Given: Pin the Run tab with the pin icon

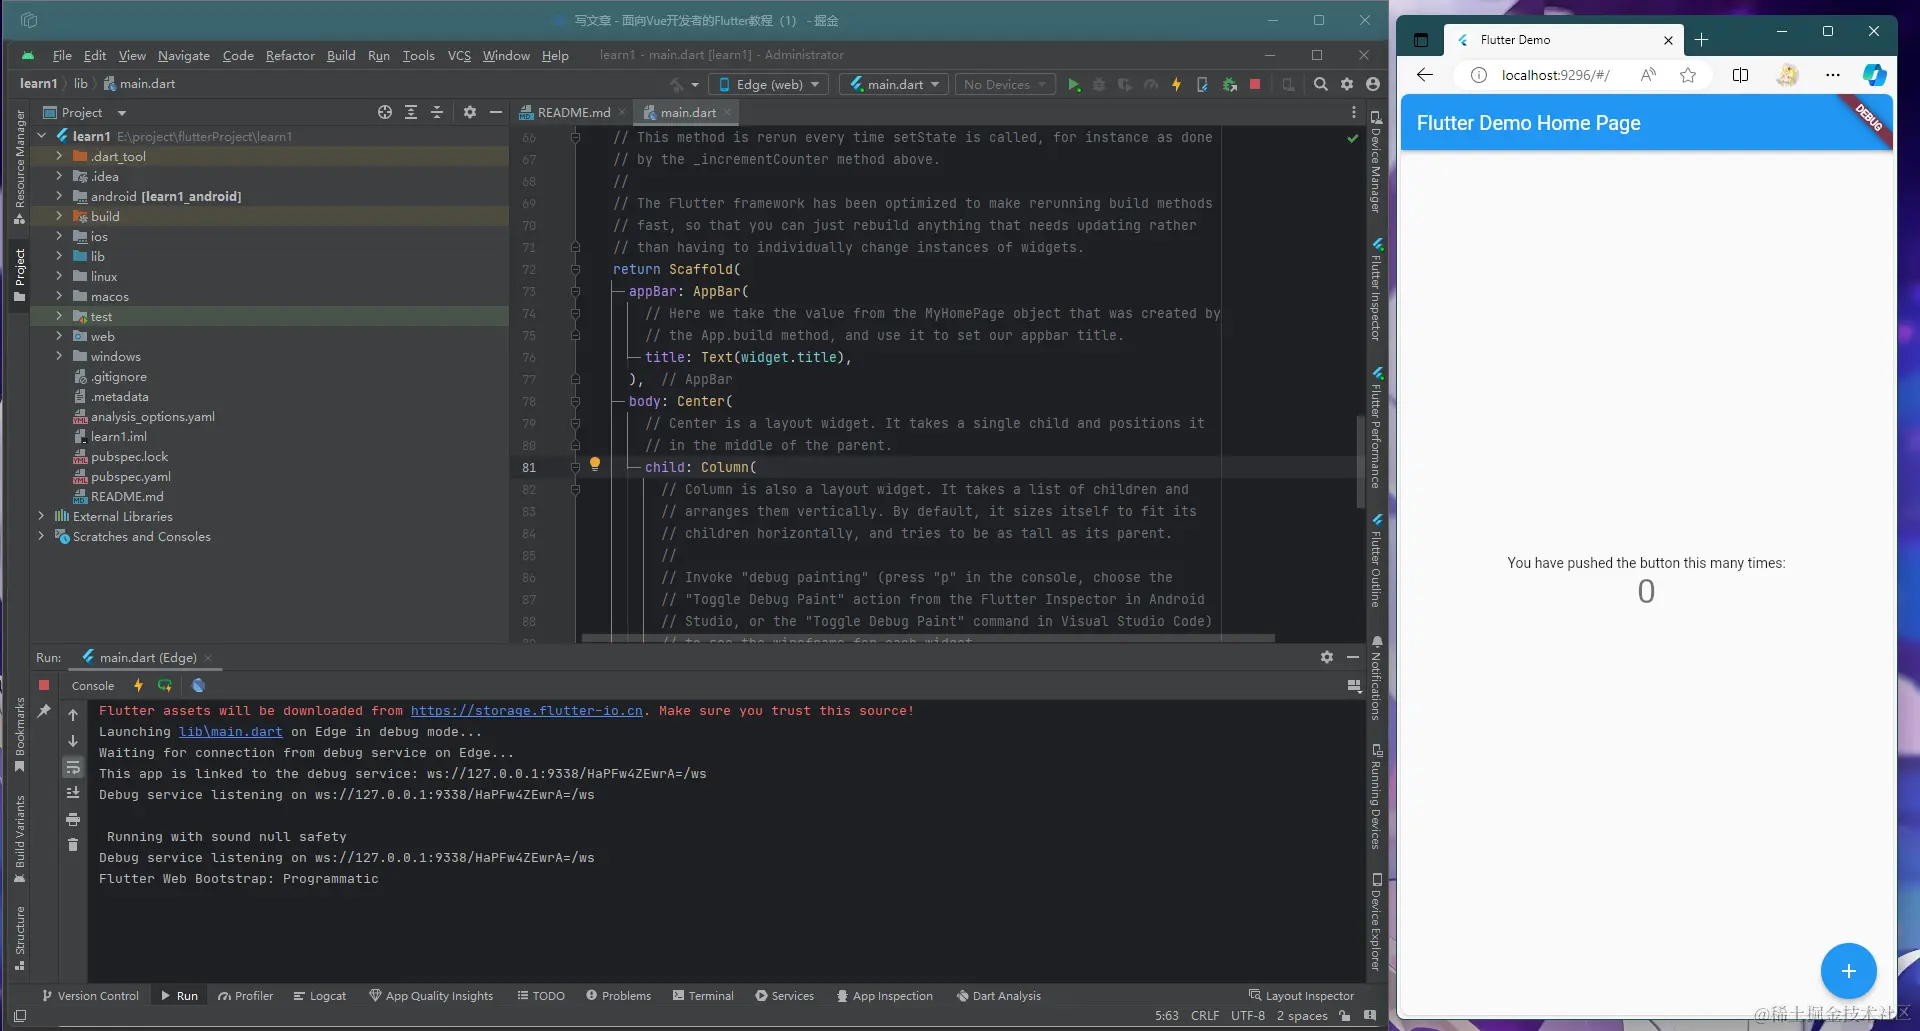Looking at the screenshot, I should [x=44, y=711].
